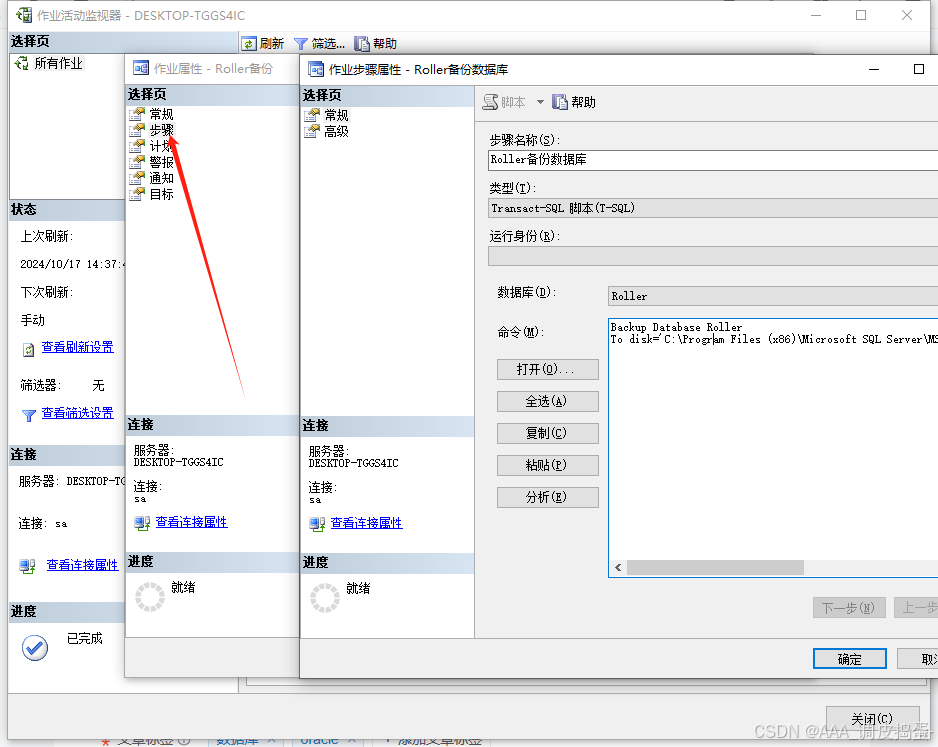Click the 就绪 progress spinner in 作业步骤属性
This screenshot has width=938, height=747.
pos(325,598)
